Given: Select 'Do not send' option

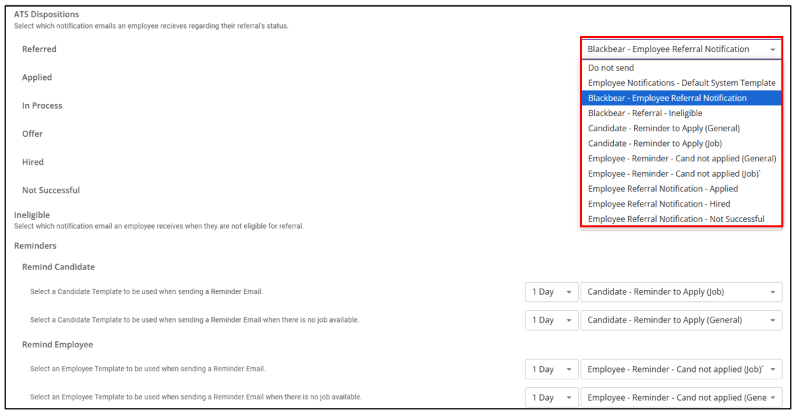Looking at the screenshot, I should [681, 67].
